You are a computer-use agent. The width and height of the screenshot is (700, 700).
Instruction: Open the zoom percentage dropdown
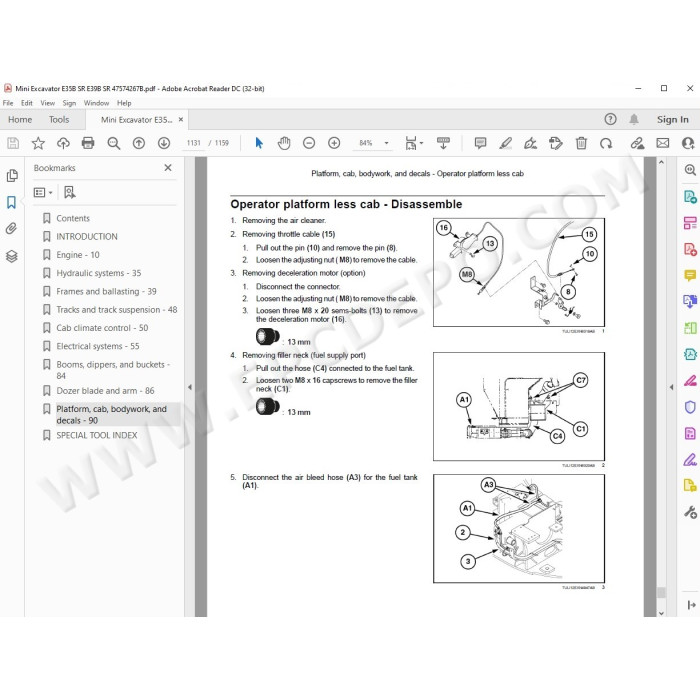click(x=387, y=143)
